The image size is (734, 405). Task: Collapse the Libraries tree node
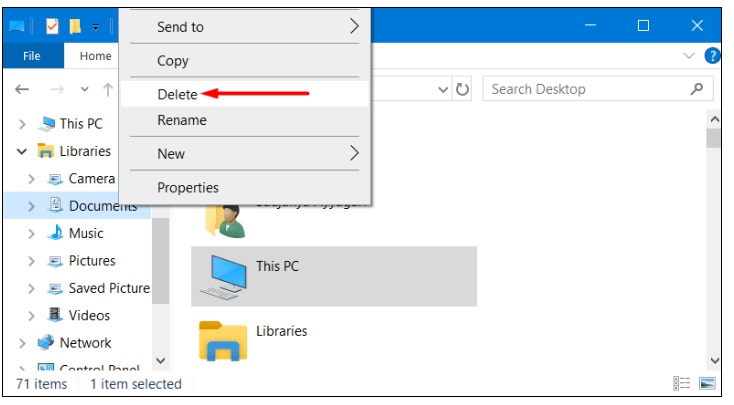click(x=22, y=151)
